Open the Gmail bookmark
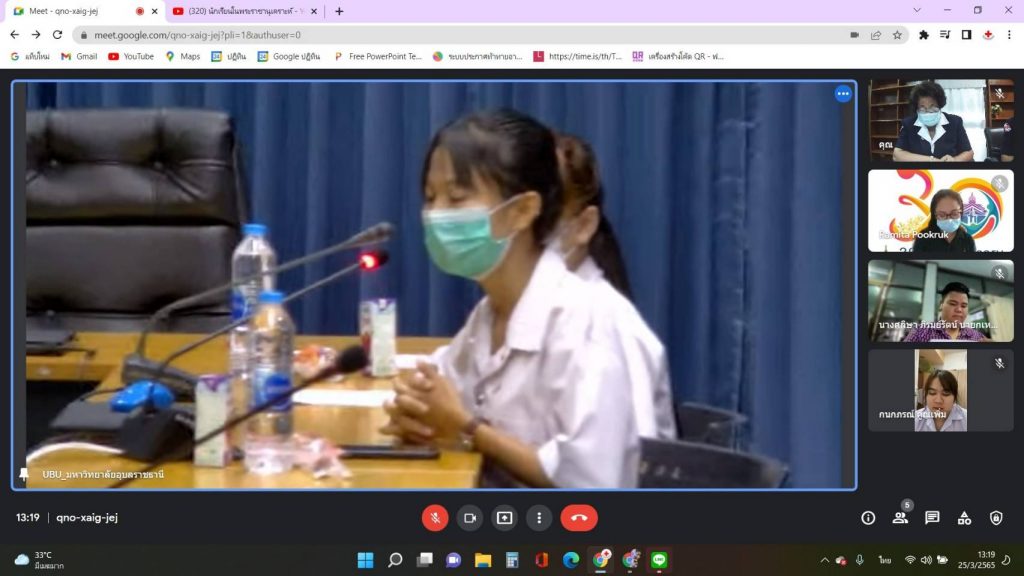The height and width of the screenshot is (576, 1024). point(78,56)
